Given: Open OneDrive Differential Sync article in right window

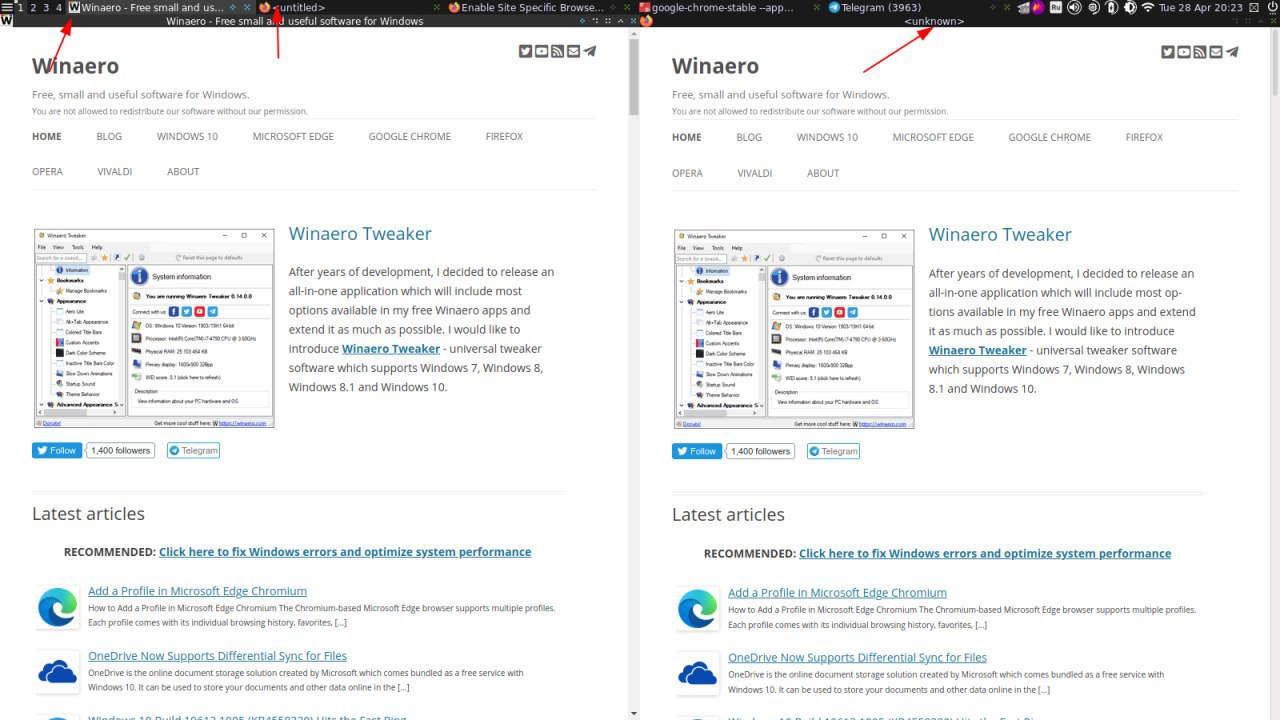Looking at the screenshot, I should click(x=857, y=657).
